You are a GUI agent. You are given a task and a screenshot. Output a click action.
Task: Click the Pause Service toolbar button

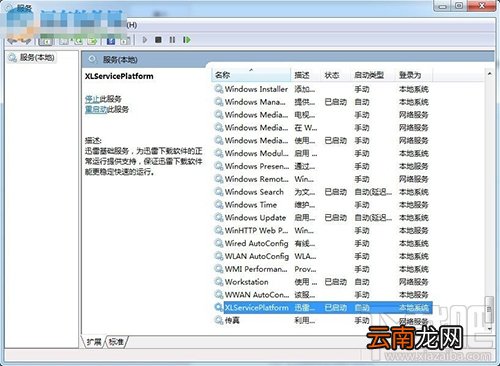click(172, 40)
